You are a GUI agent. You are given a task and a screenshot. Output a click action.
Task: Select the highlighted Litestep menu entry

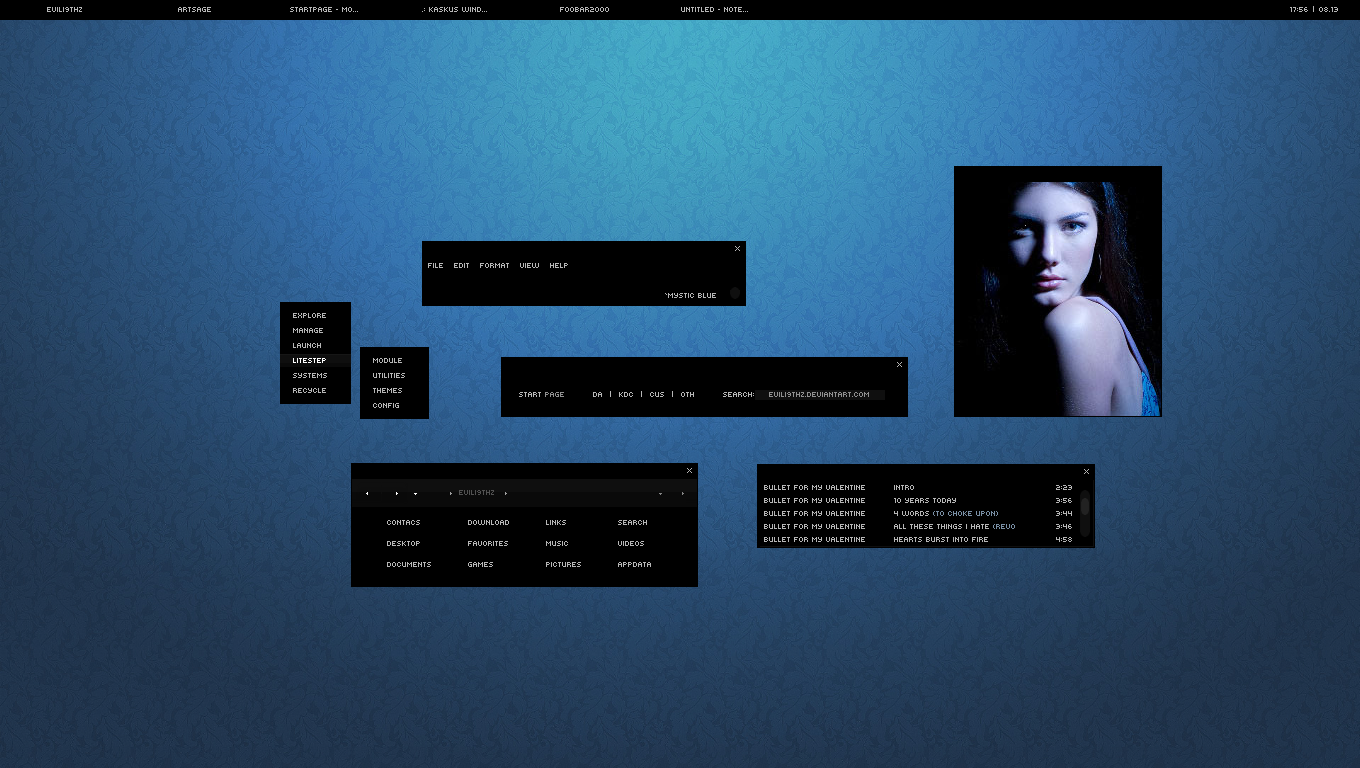(x=315, y=360)
